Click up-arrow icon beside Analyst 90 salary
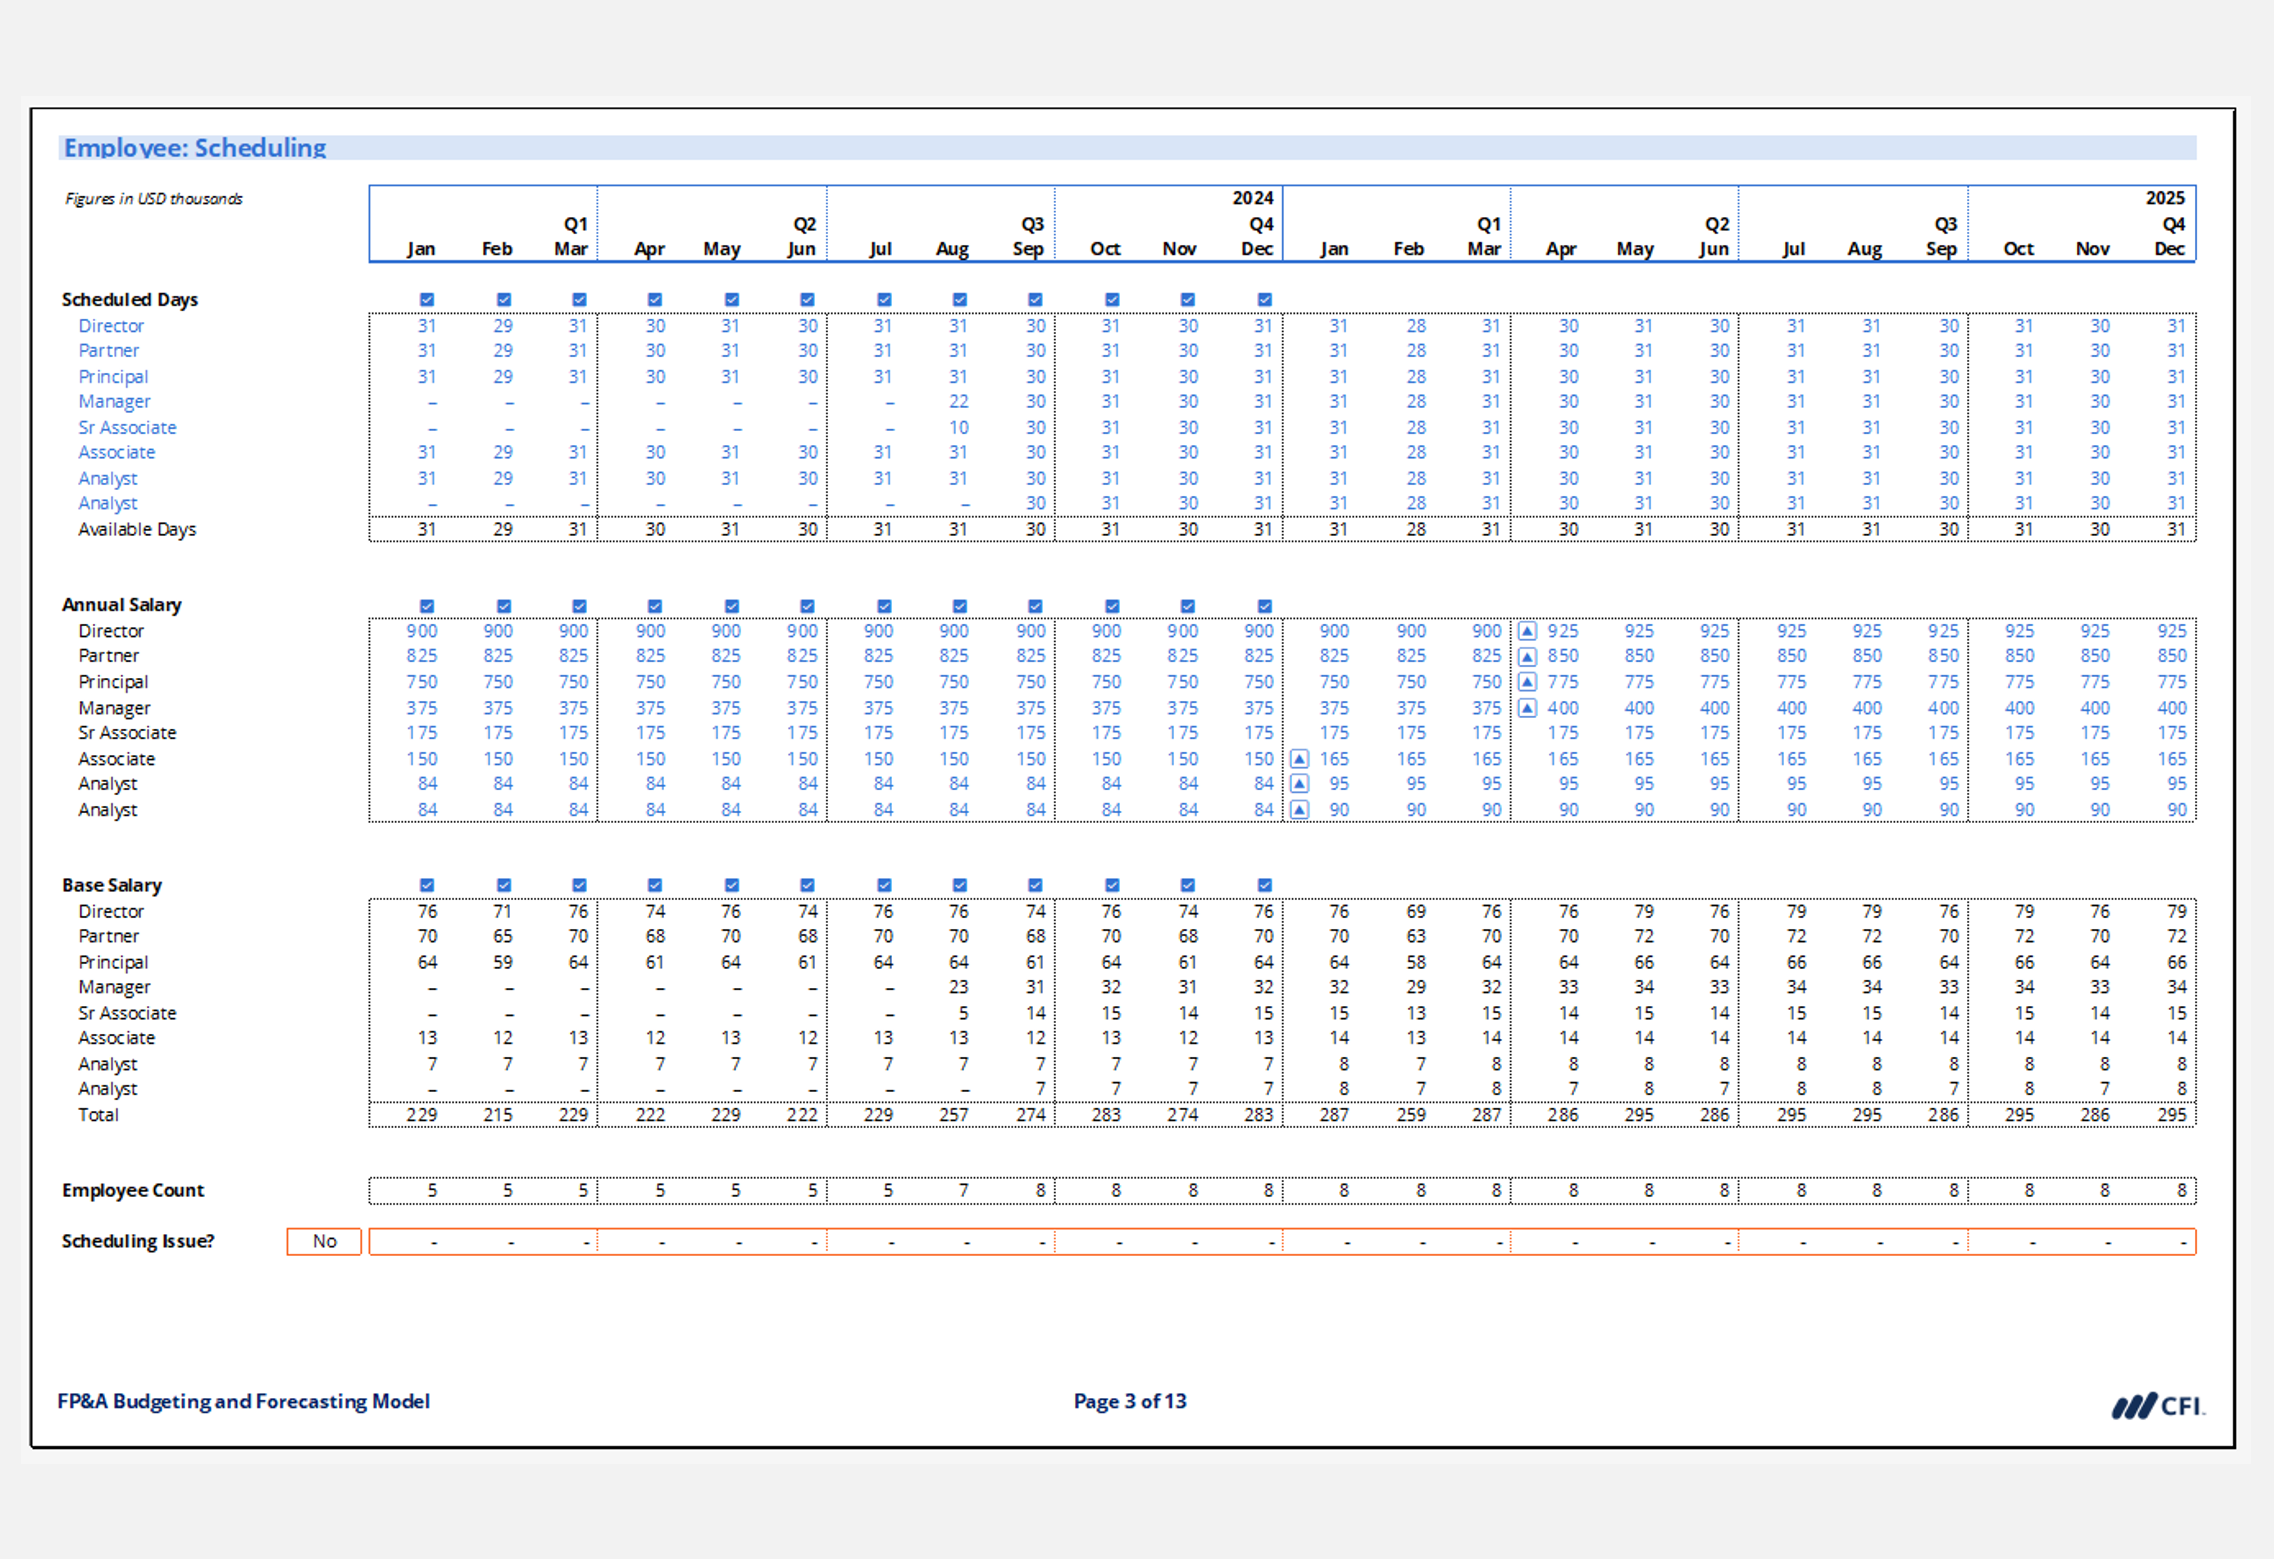The width and height of the screenshot is (2274, 1559). pos(1299,810)
